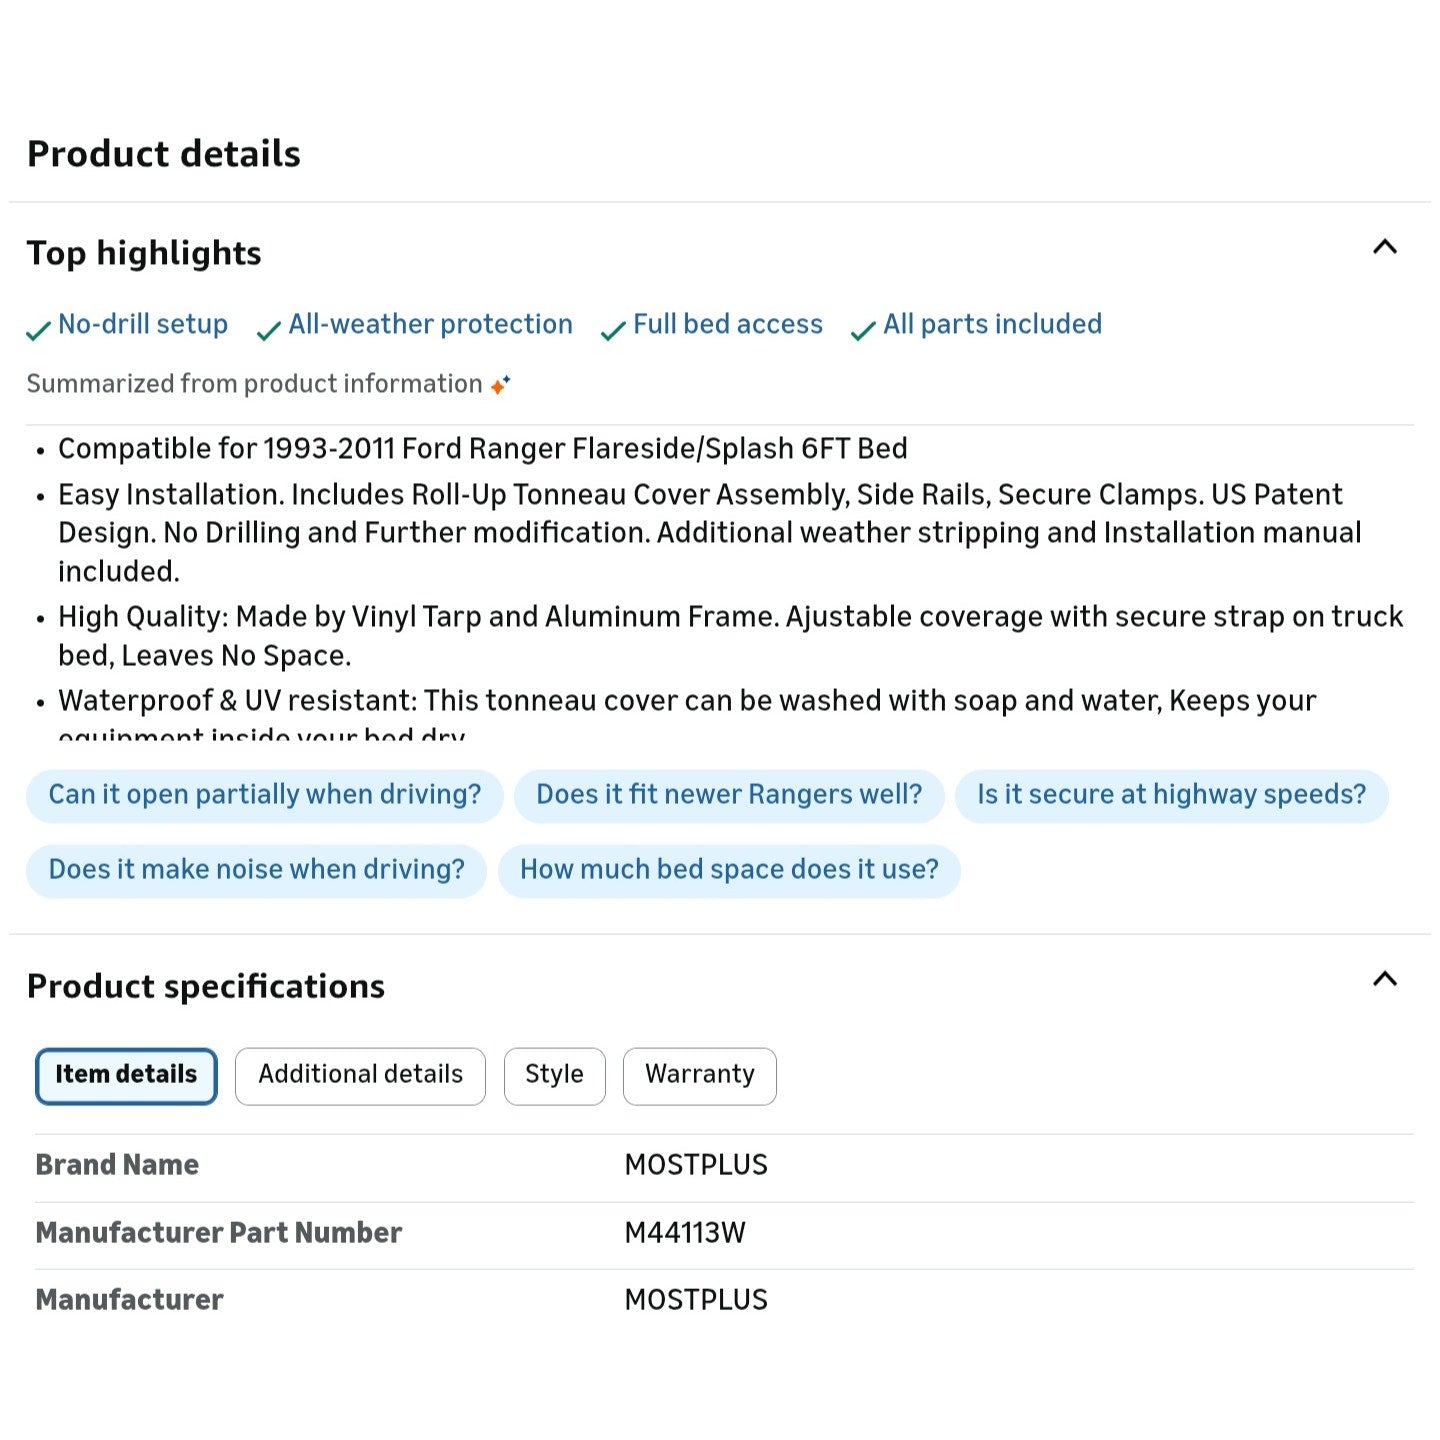Screen dimensions: 1440x1440
Task: Click the Manufacturer Part Number value M44113W
Action: click(685, 1233)
